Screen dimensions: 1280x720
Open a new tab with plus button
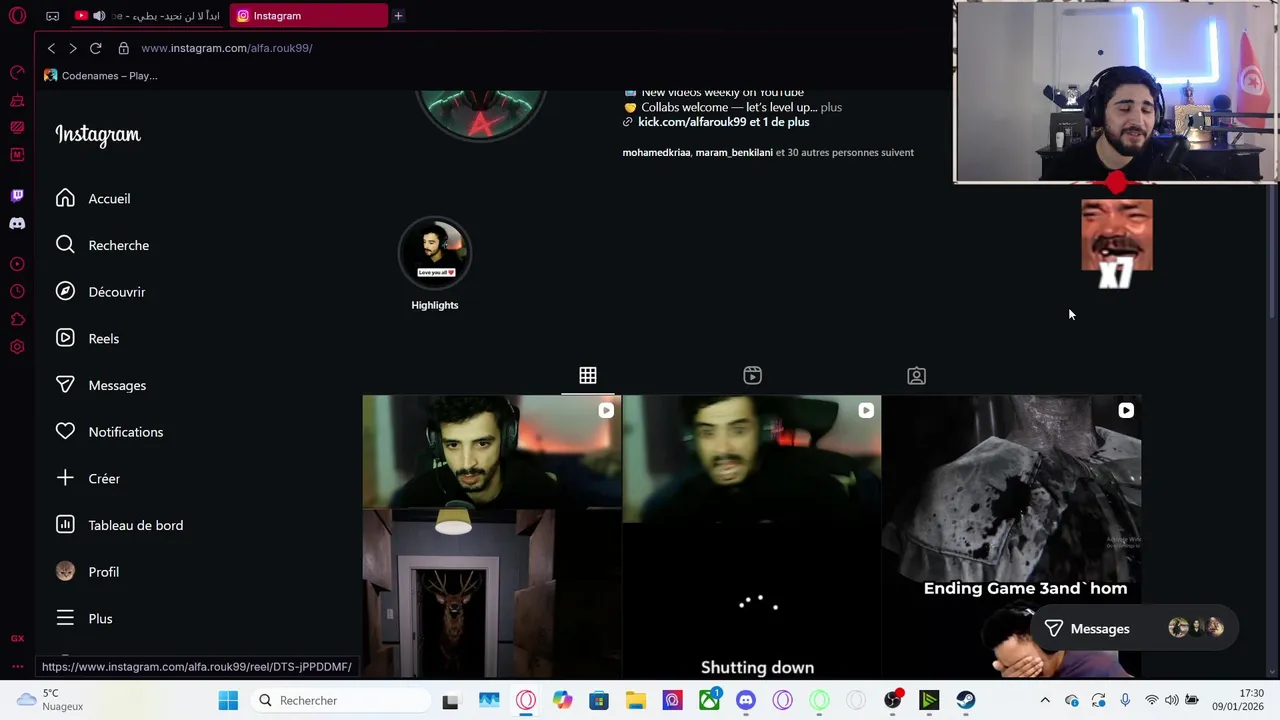tap(398, 16)
